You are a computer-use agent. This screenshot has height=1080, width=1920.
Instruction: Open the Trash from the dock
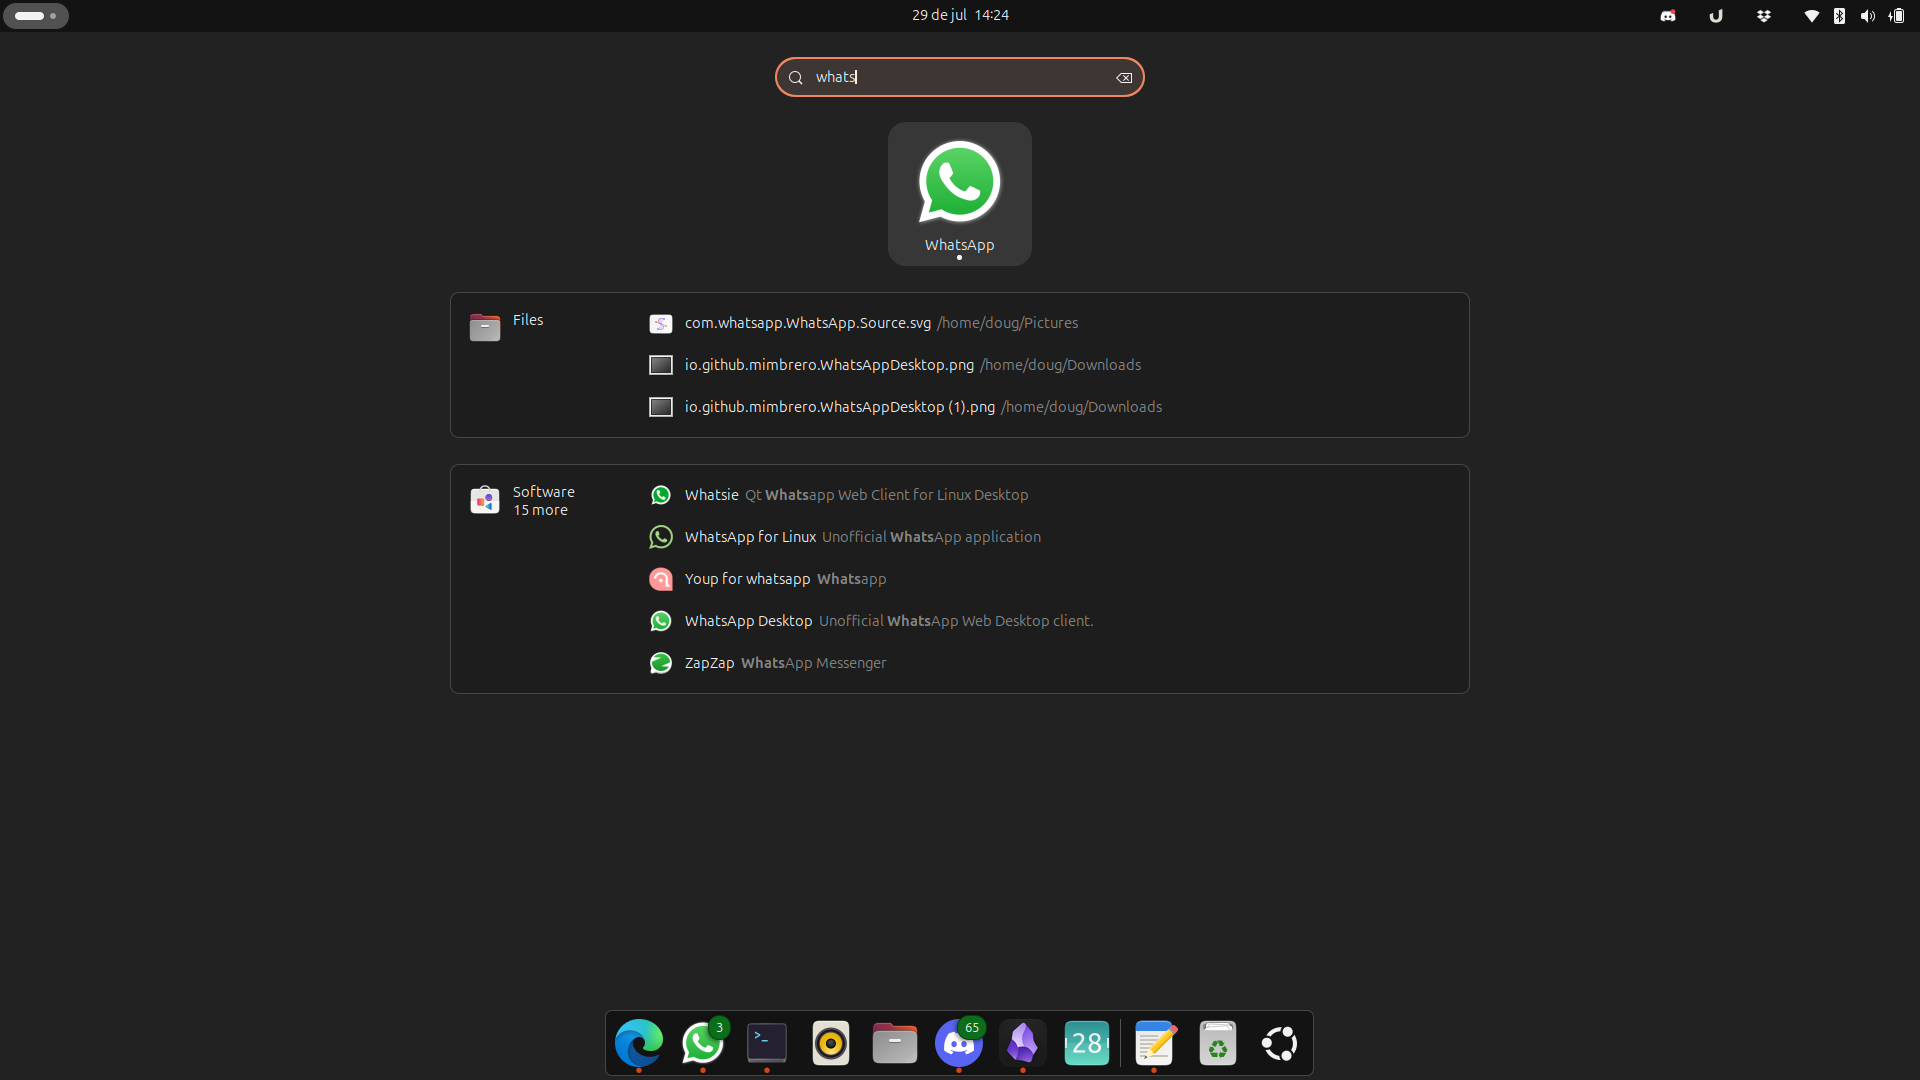click(1218, 1044)
